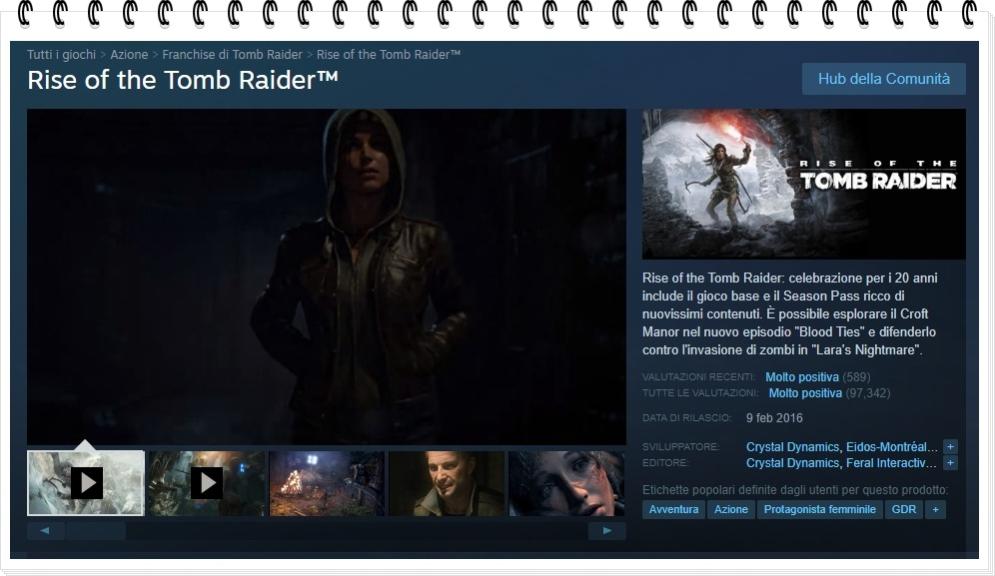Show more tags with plus button
Screen dimensions: 995x576
(935, 510)
